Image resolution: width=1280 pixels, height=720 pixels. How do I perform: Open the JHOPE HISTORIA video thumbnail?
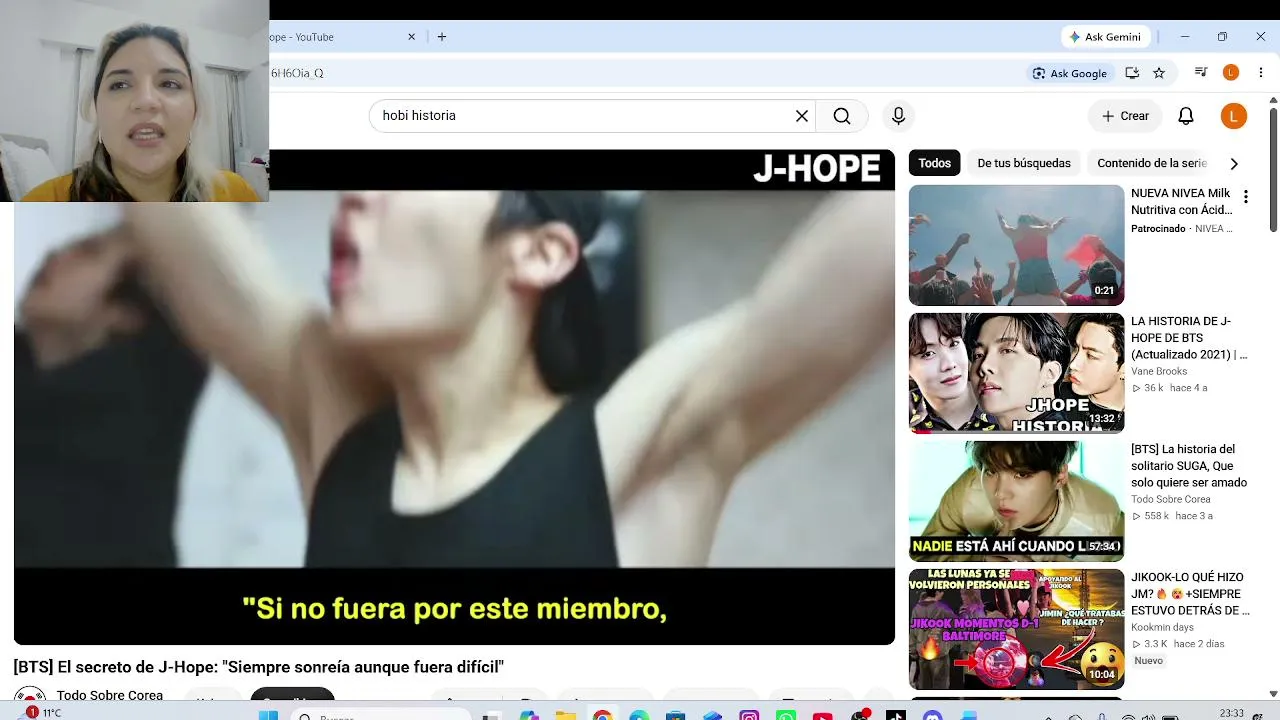[x=1016, y=373]
